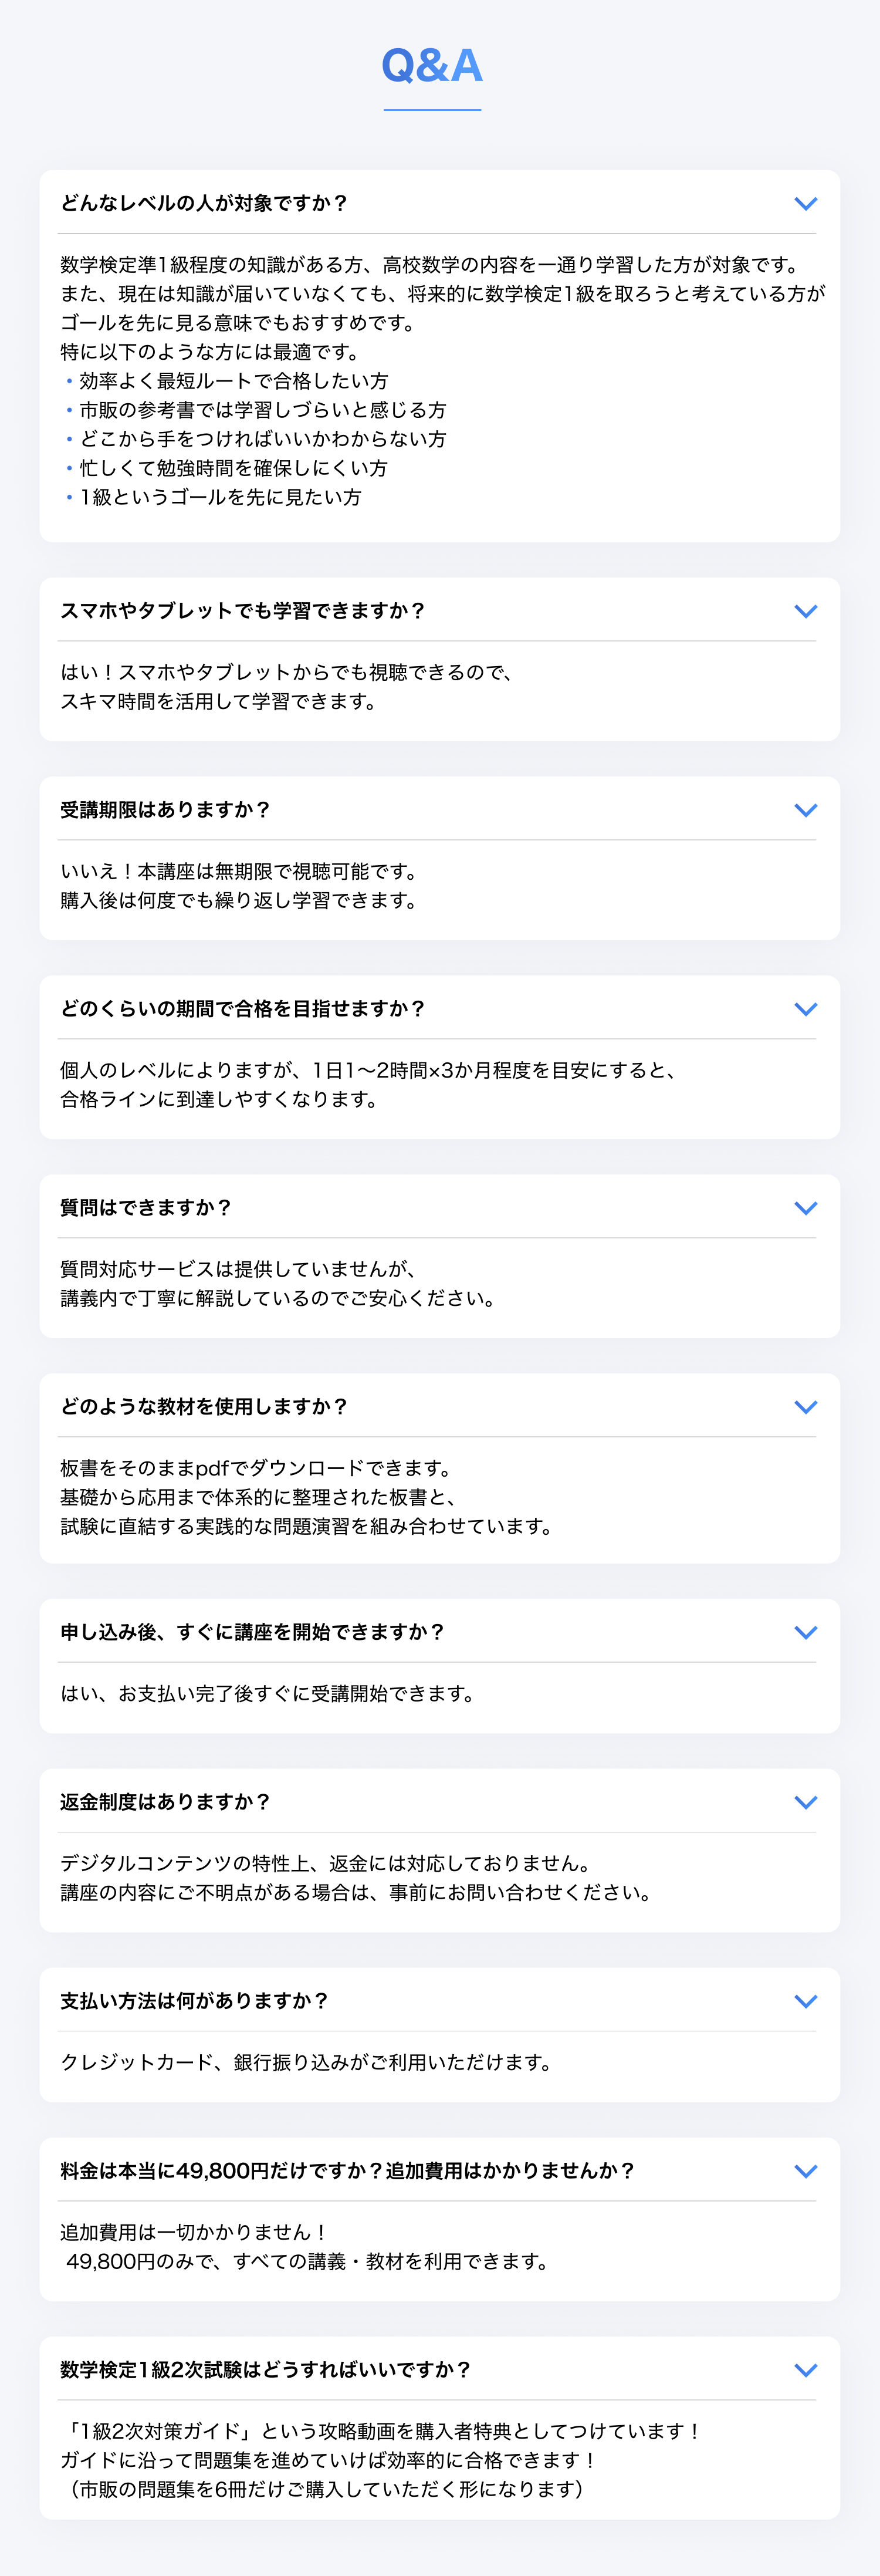
Task: Toggle the chevron for どのような教材を使用しますか？
Action: tap(805, 1407)
